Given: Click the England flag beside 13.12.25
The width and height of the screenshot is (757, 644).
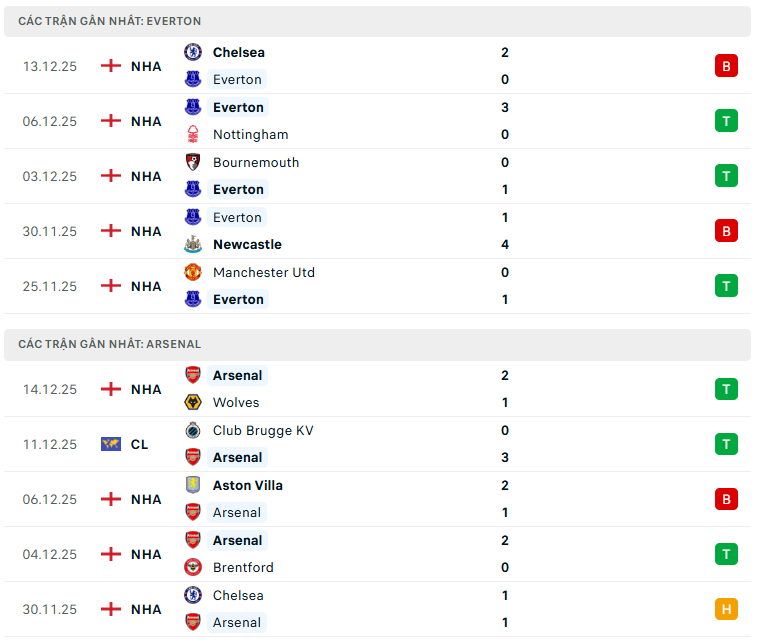Looking at the screenshot, I should tap(111, 66).
